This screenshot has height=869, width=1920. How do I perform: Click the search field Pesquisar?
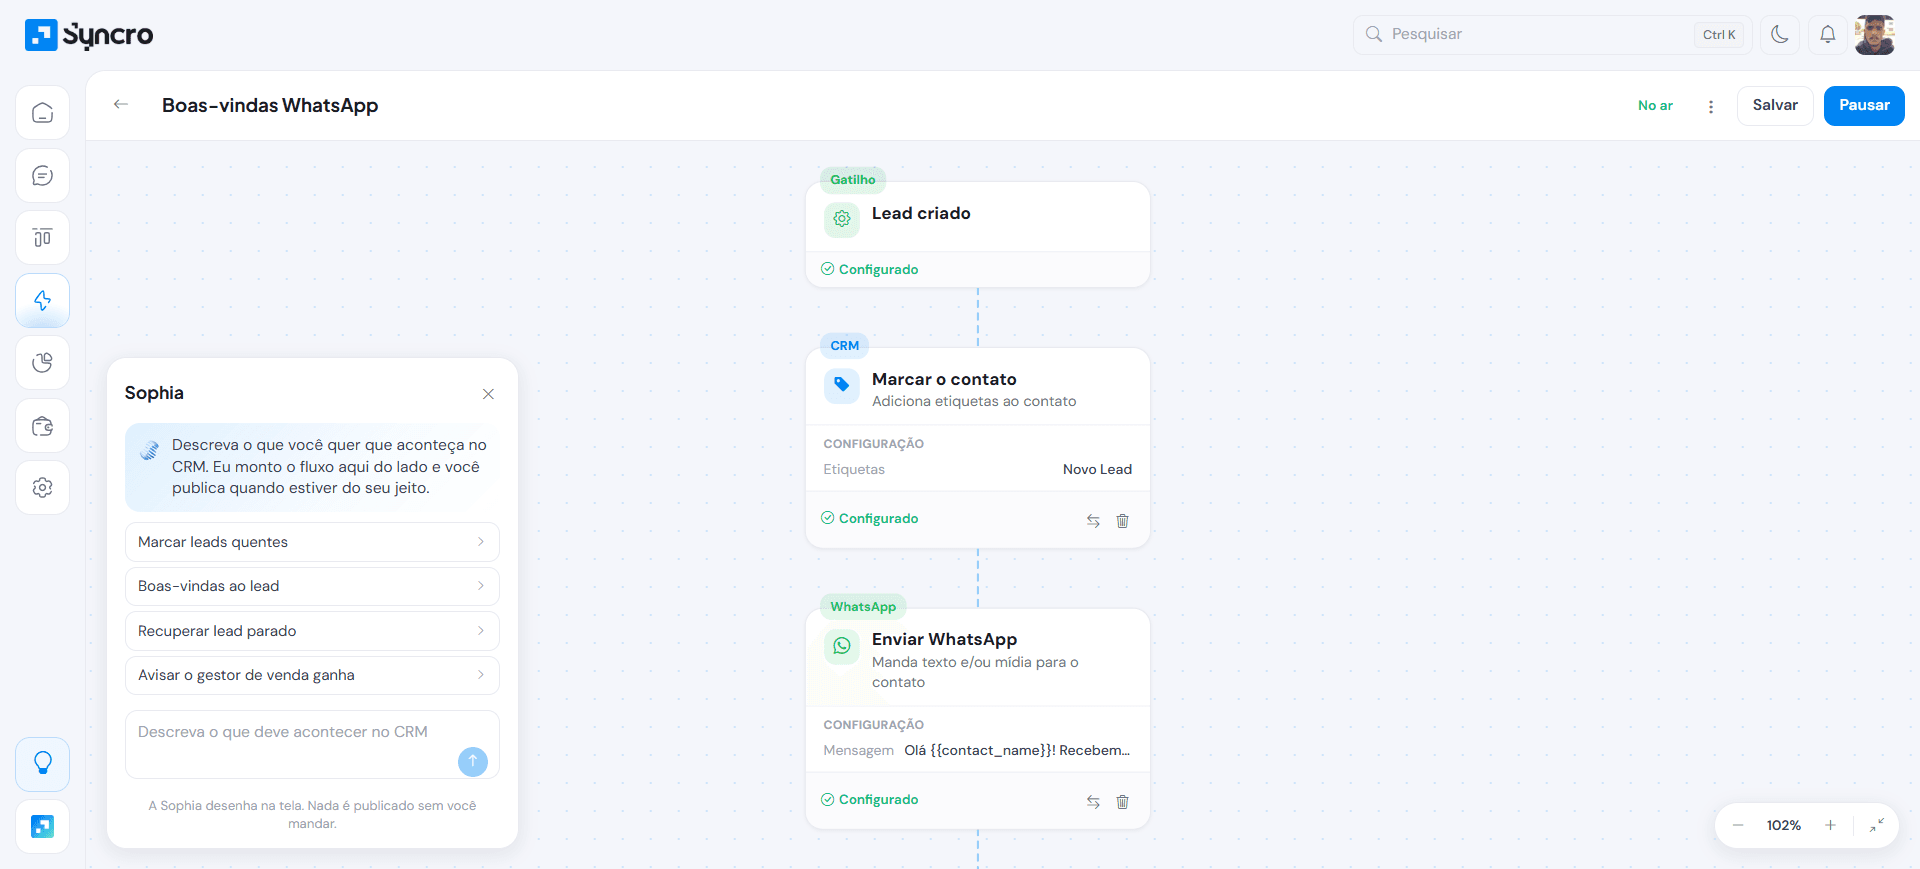coord(1553,35)
